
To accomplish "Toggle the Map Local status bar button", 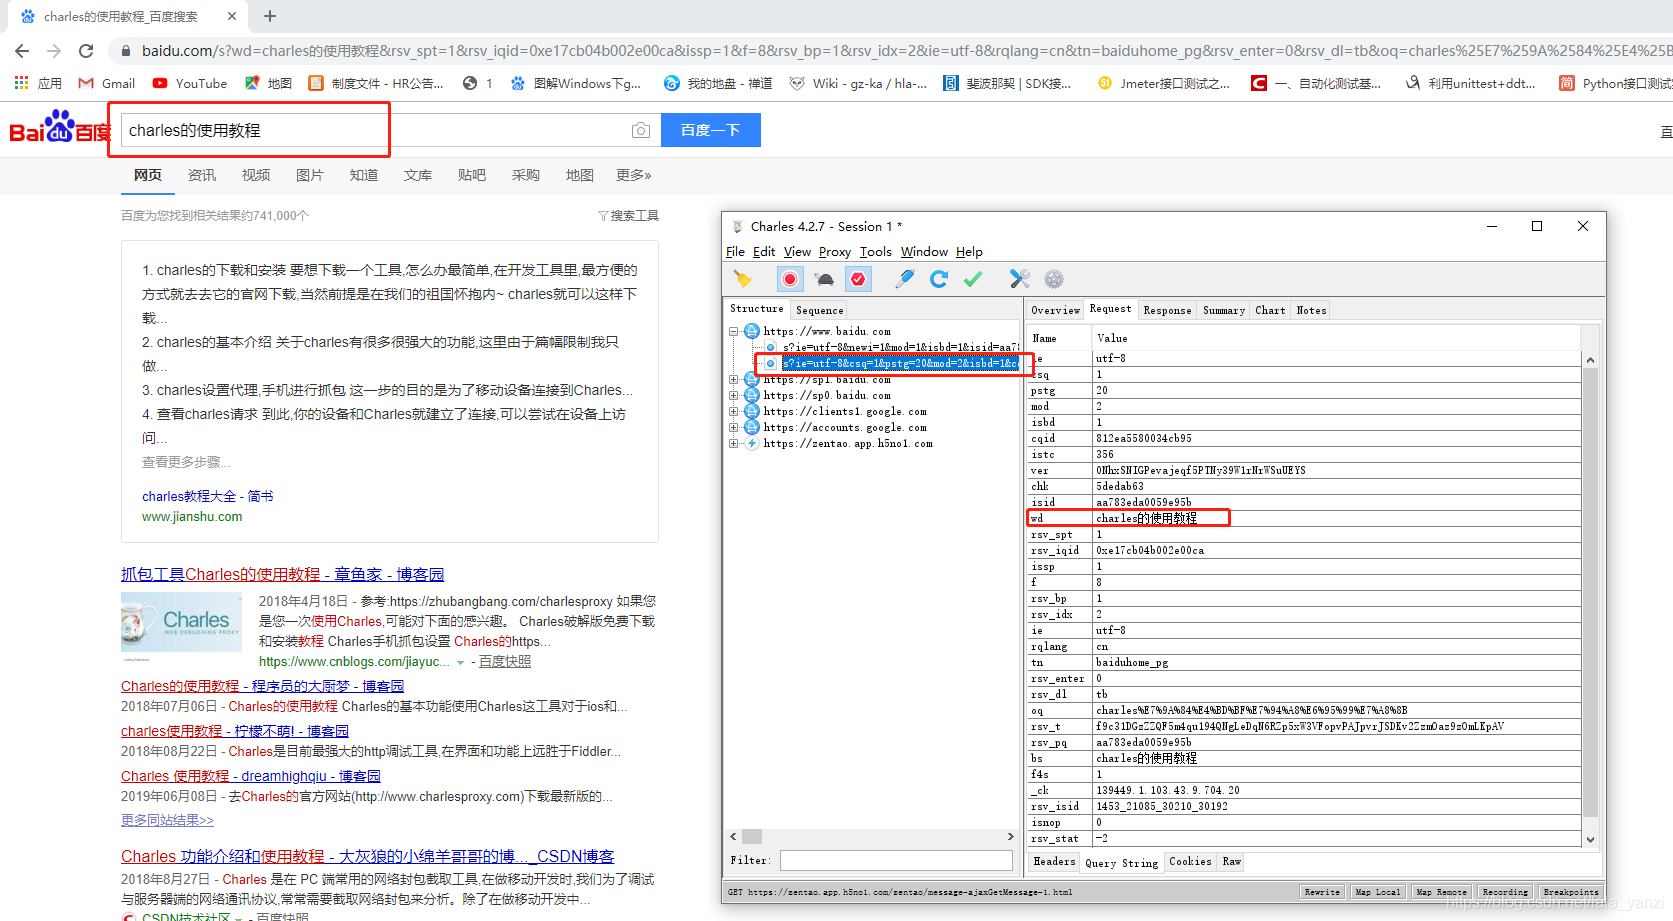I will click(x=1377, y=892).
